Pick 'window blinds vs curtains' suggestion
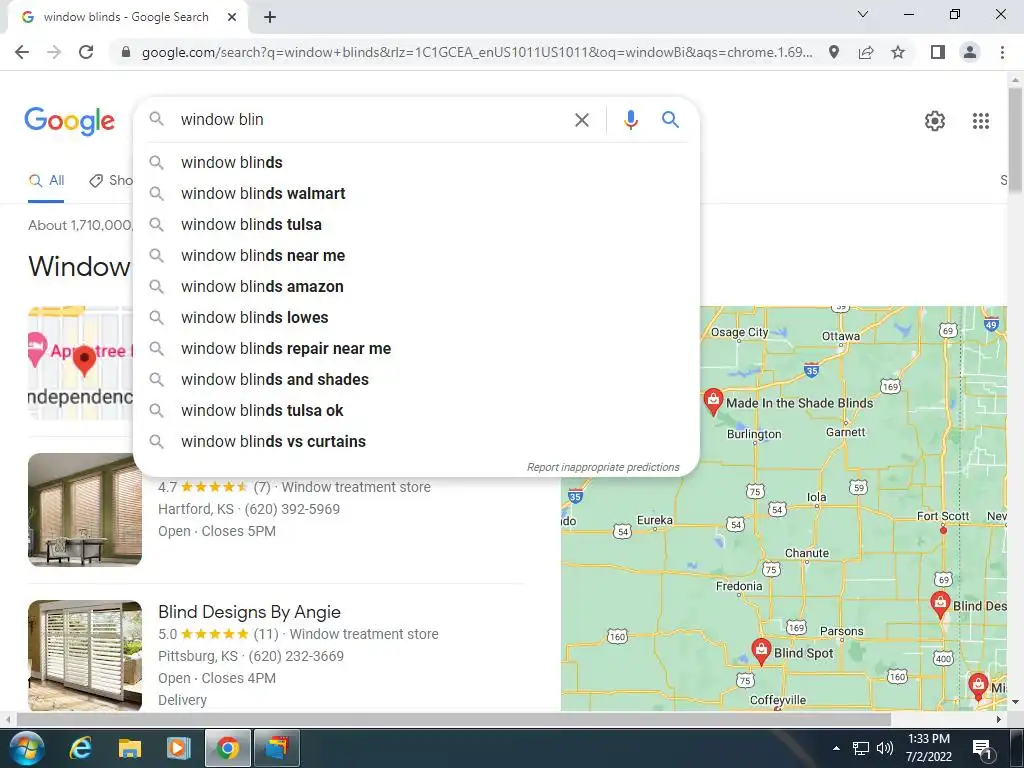 [416, 441]
